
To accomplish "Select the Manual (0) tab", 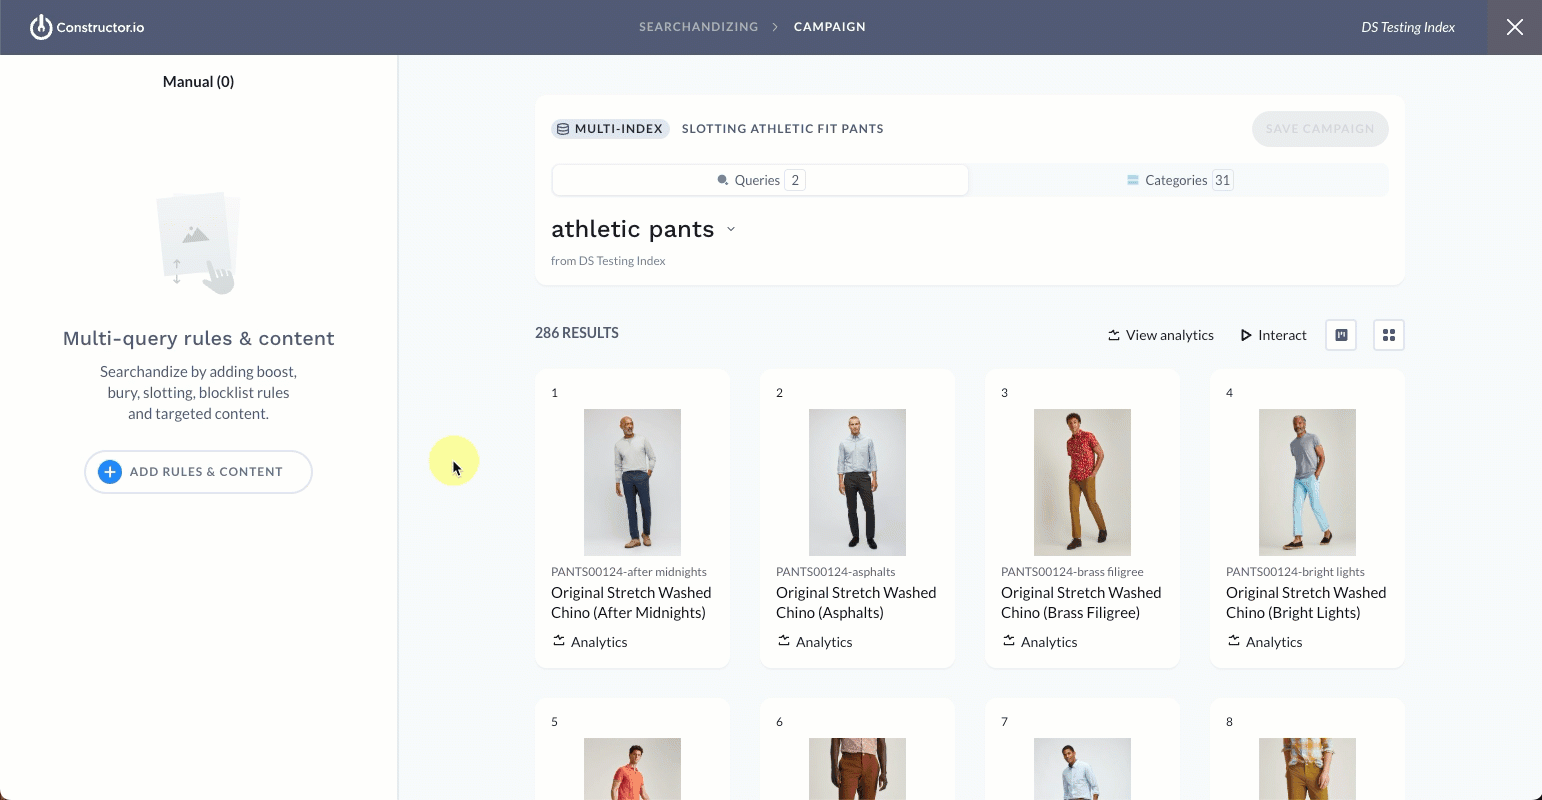I will 198,82.
